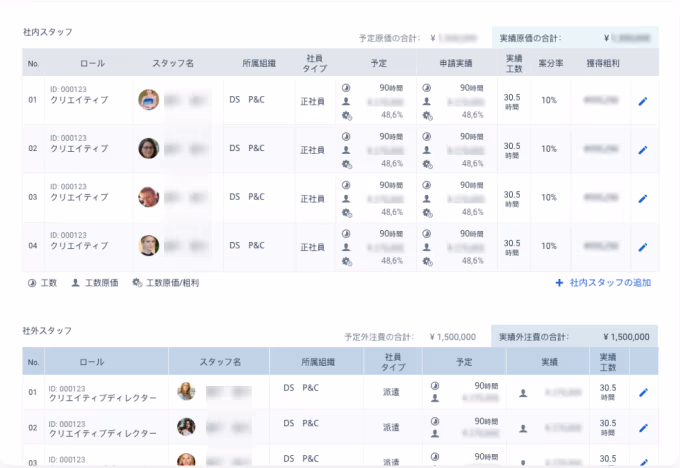
Task: Open avatar of external staff row 01
Action: (x=186, y=391)
